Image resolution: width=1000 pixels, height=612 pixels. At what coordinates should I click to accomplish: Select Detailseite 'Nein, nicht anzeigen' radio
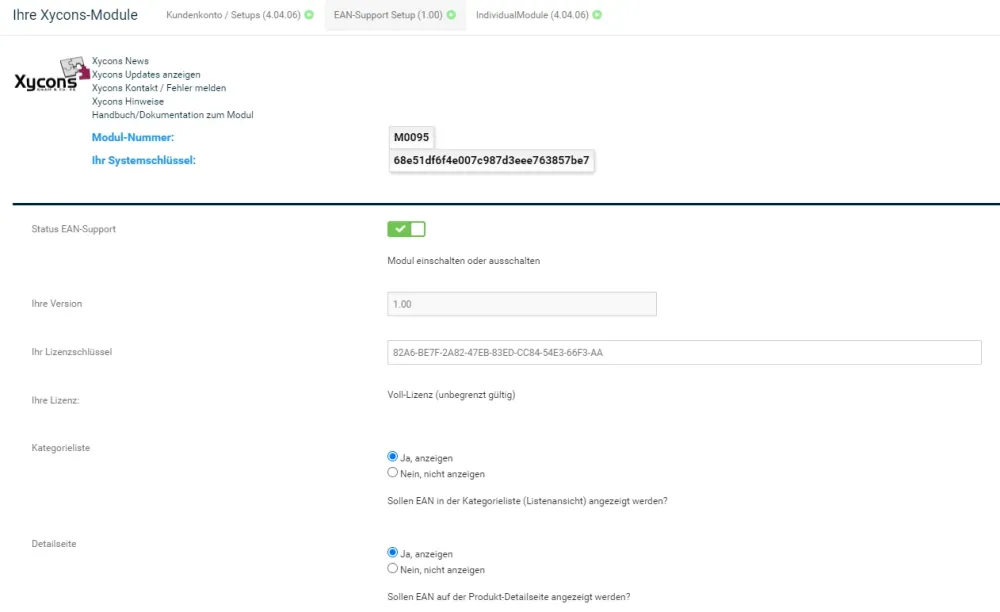coord(392,568)
